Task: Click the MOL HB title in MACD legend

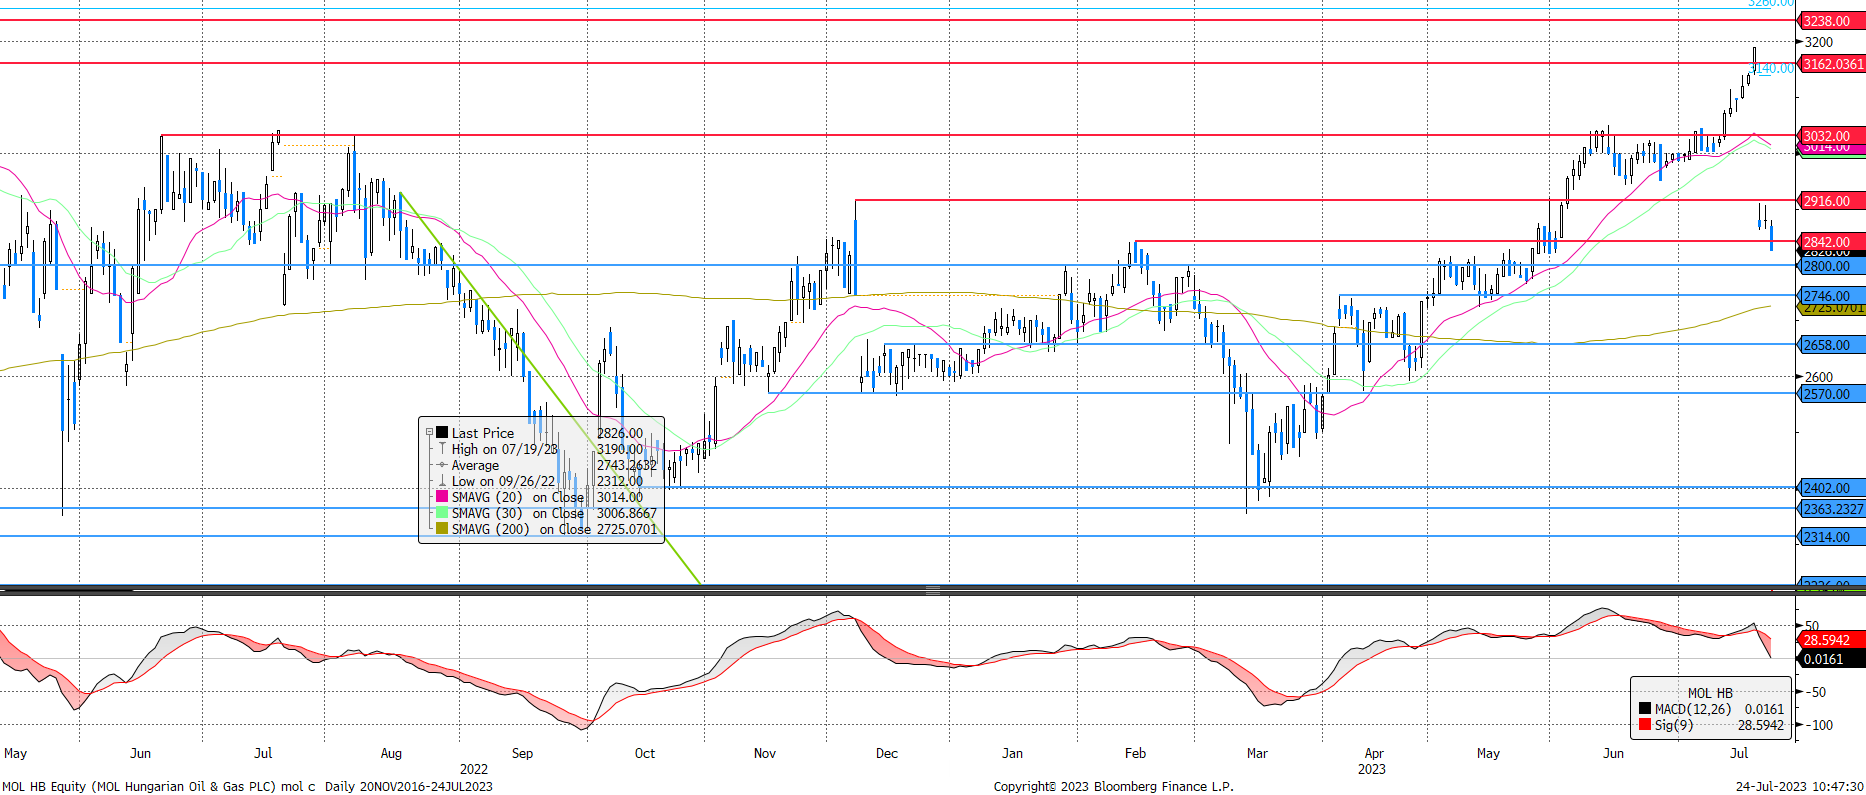Action: (1710, 693)
